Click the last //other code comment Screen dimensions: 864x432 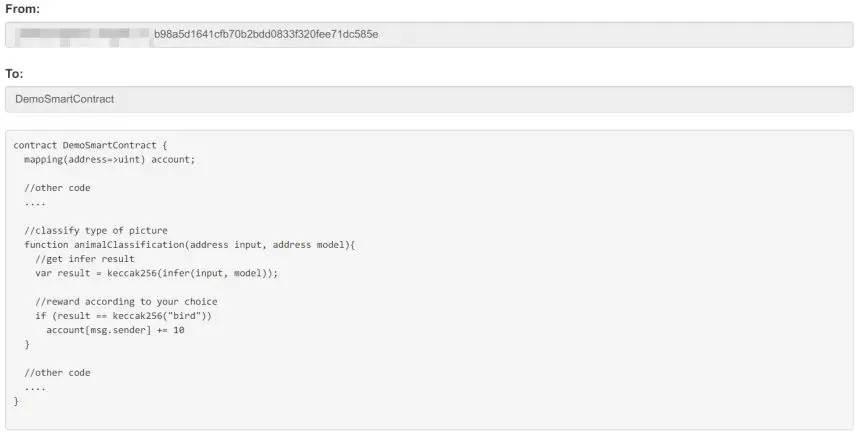57,373
